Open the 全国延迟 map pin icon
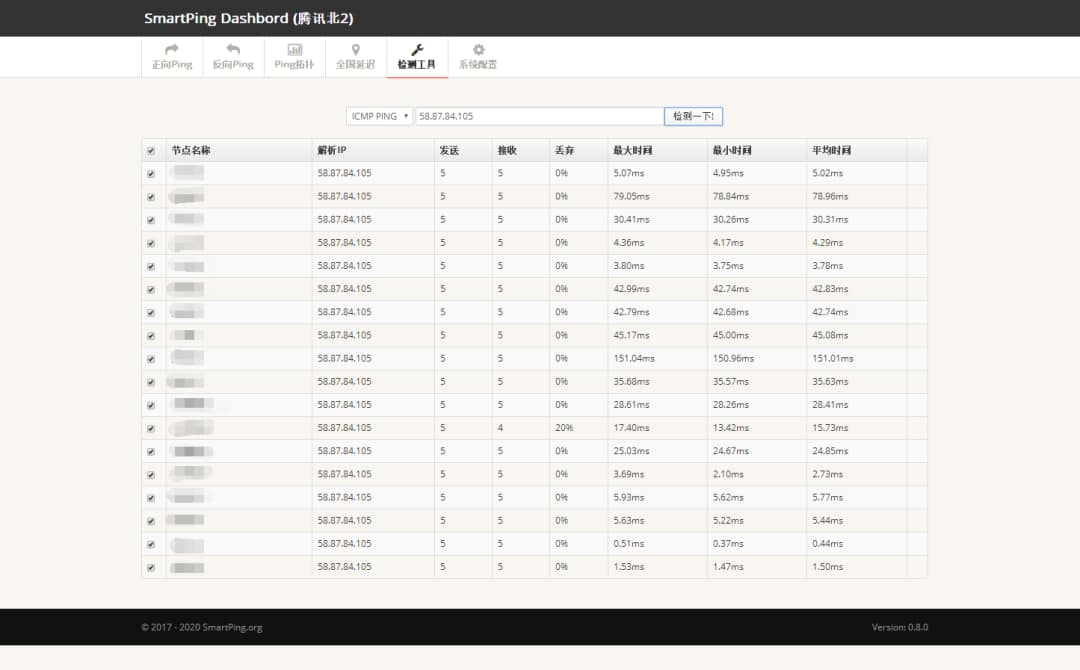This screenshot has width=1080, height=670. pyautogui.click(x=355, y=50)
